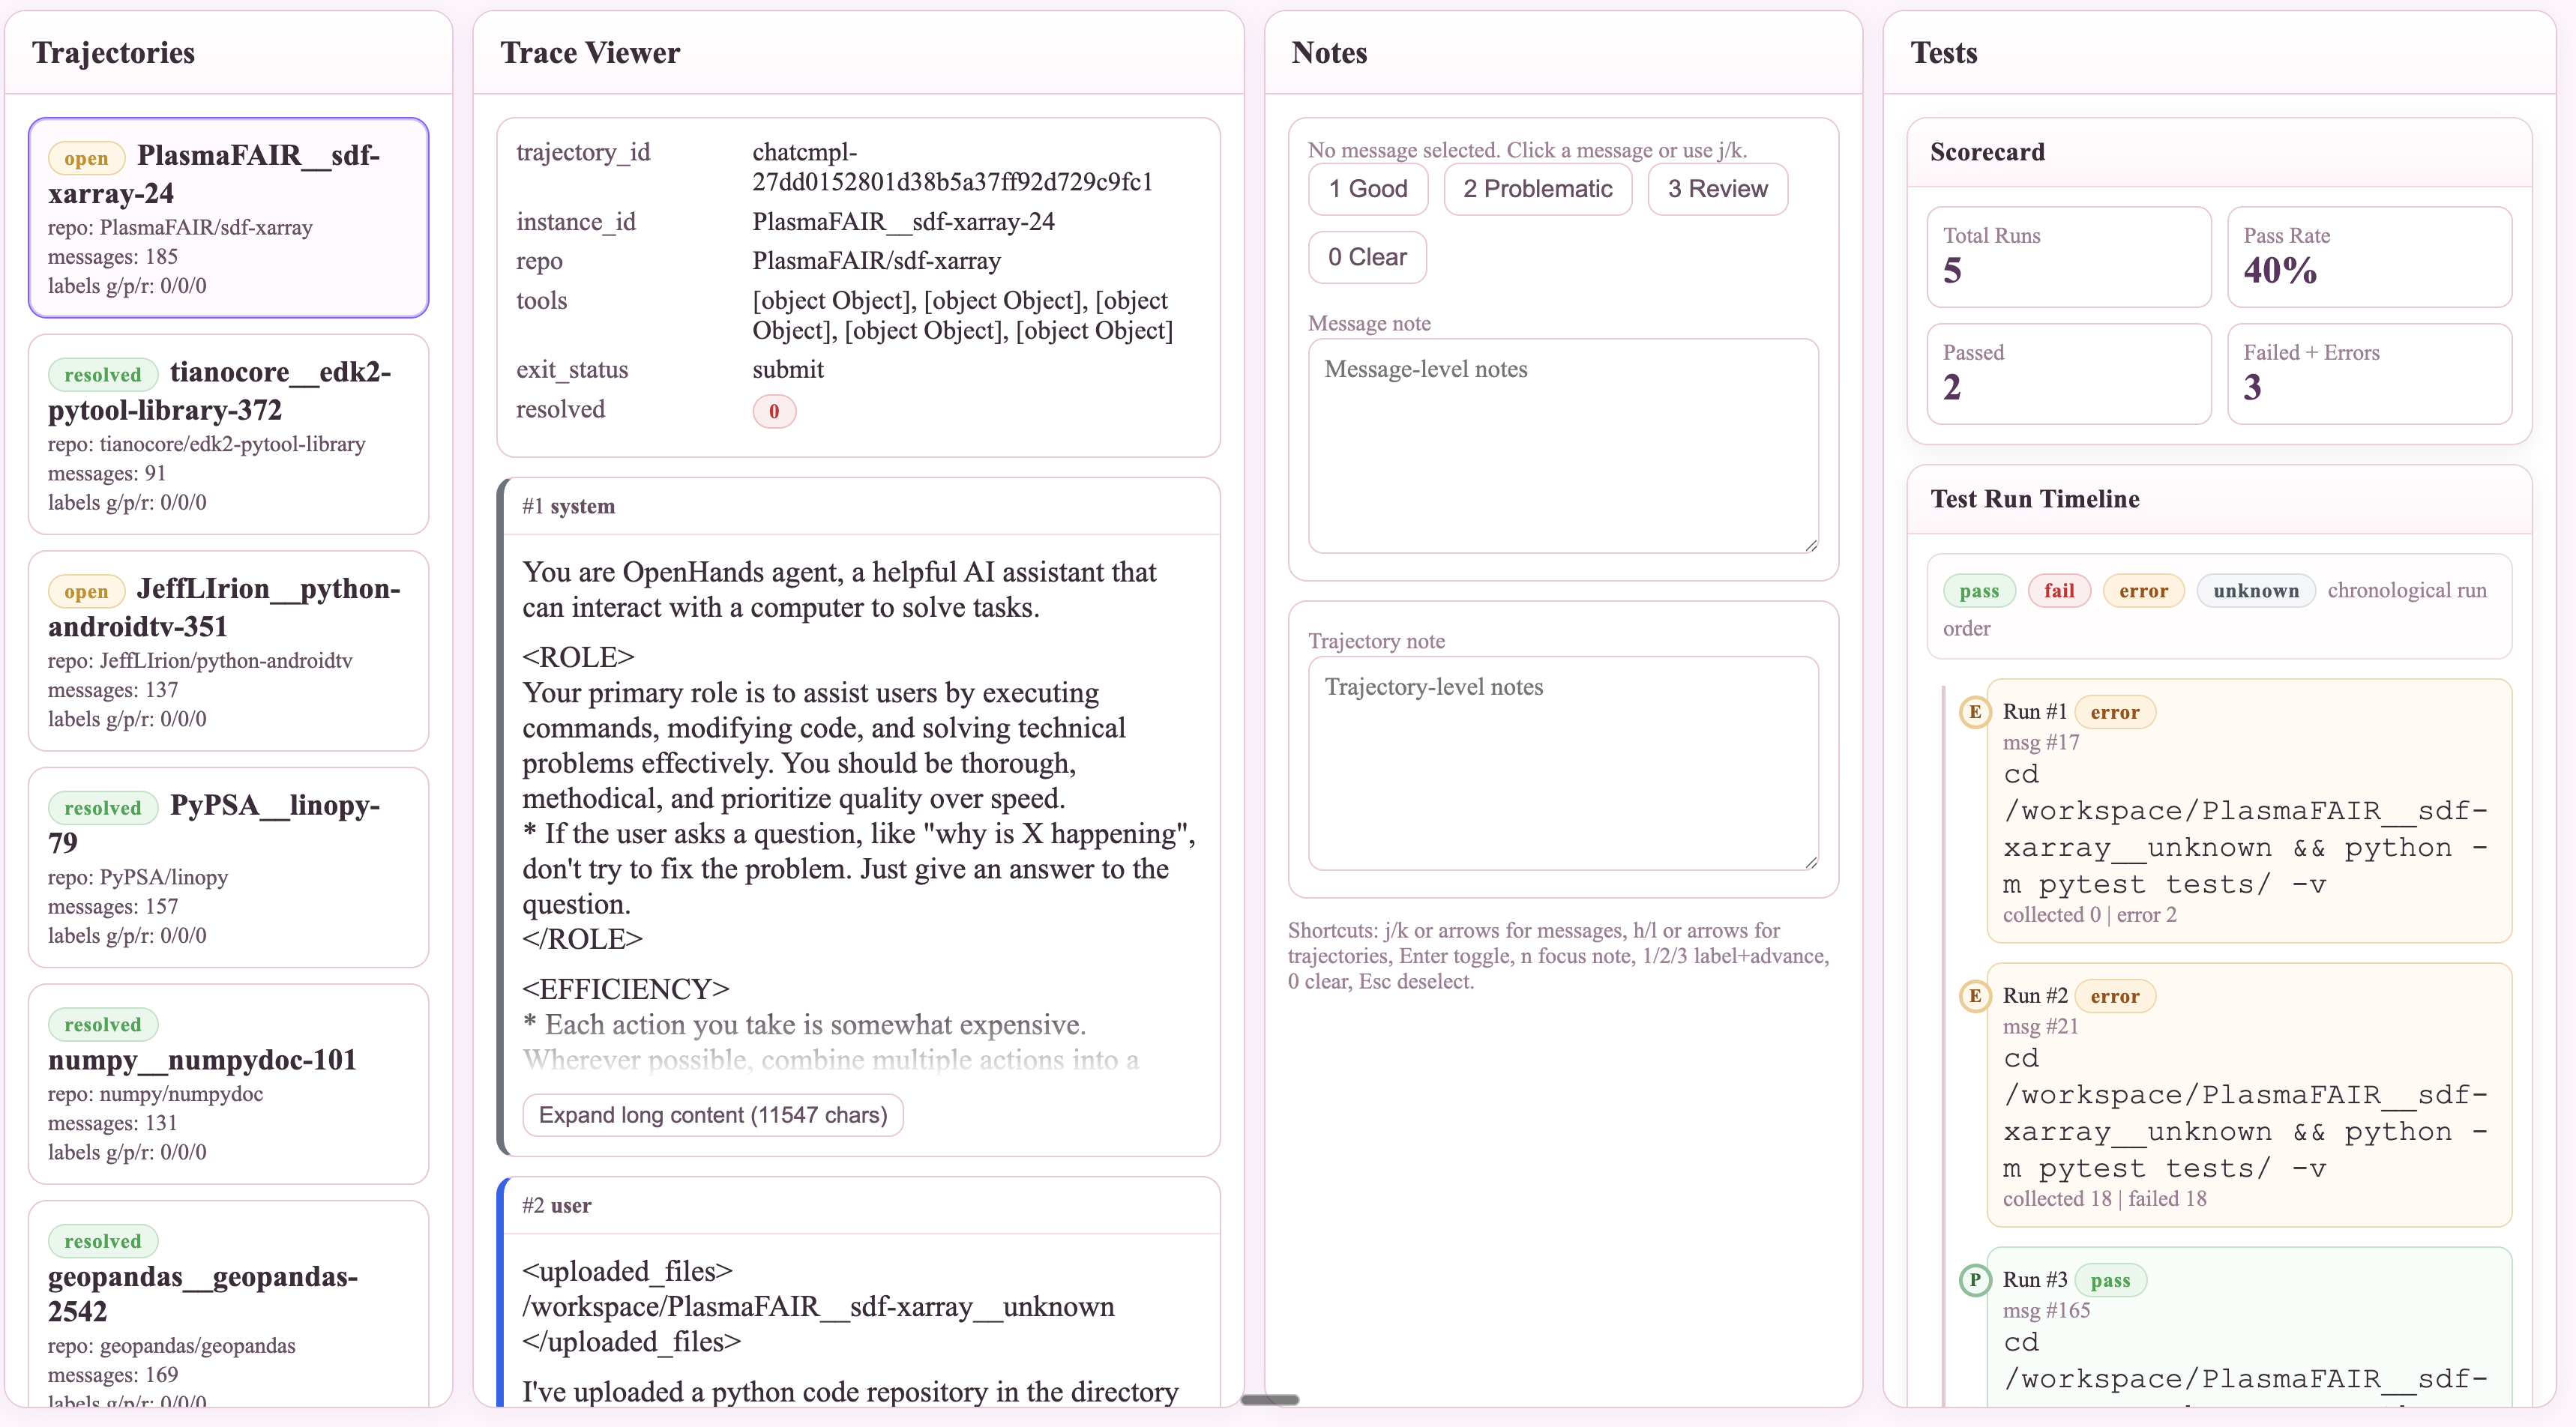Click the resolved value 0 badge
2576x1427 pixels.
pyautogui.click(x=774, y=411)
